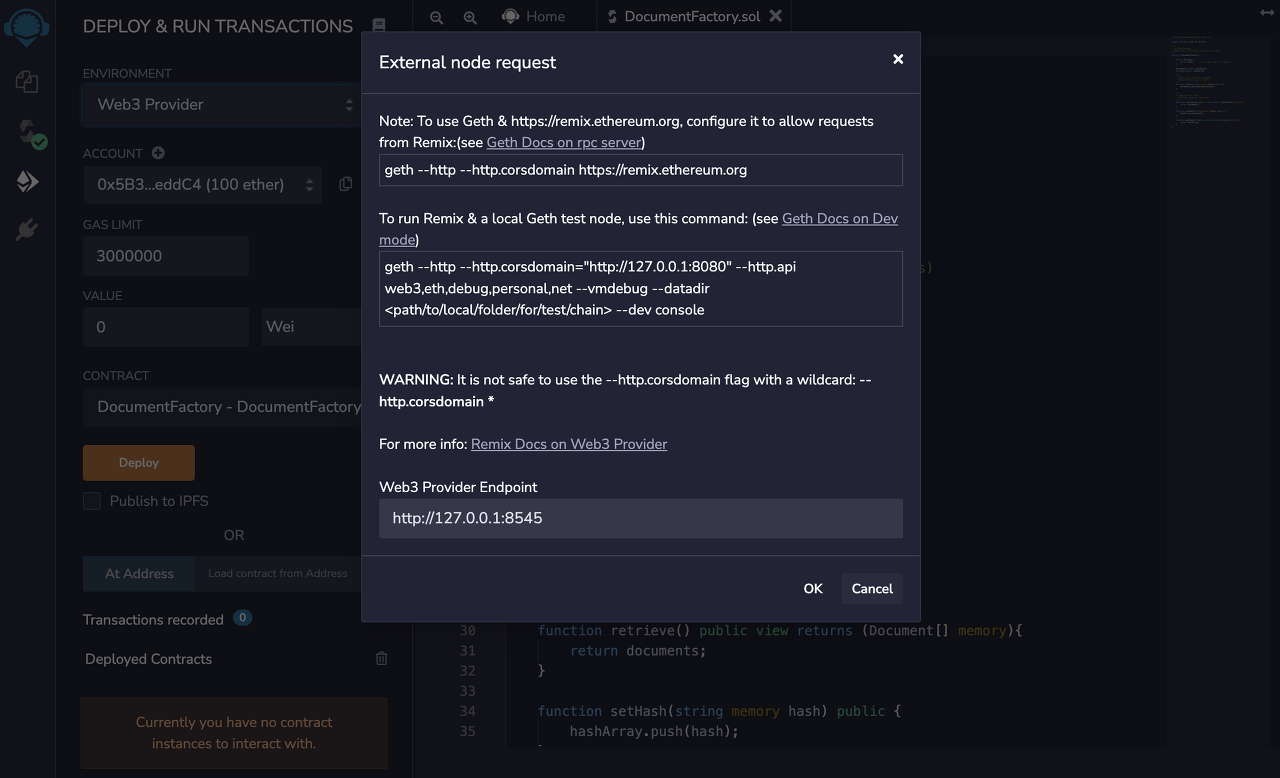
Task: Enable the Publish to IPFS checkbox
Action: coord(92,501)
